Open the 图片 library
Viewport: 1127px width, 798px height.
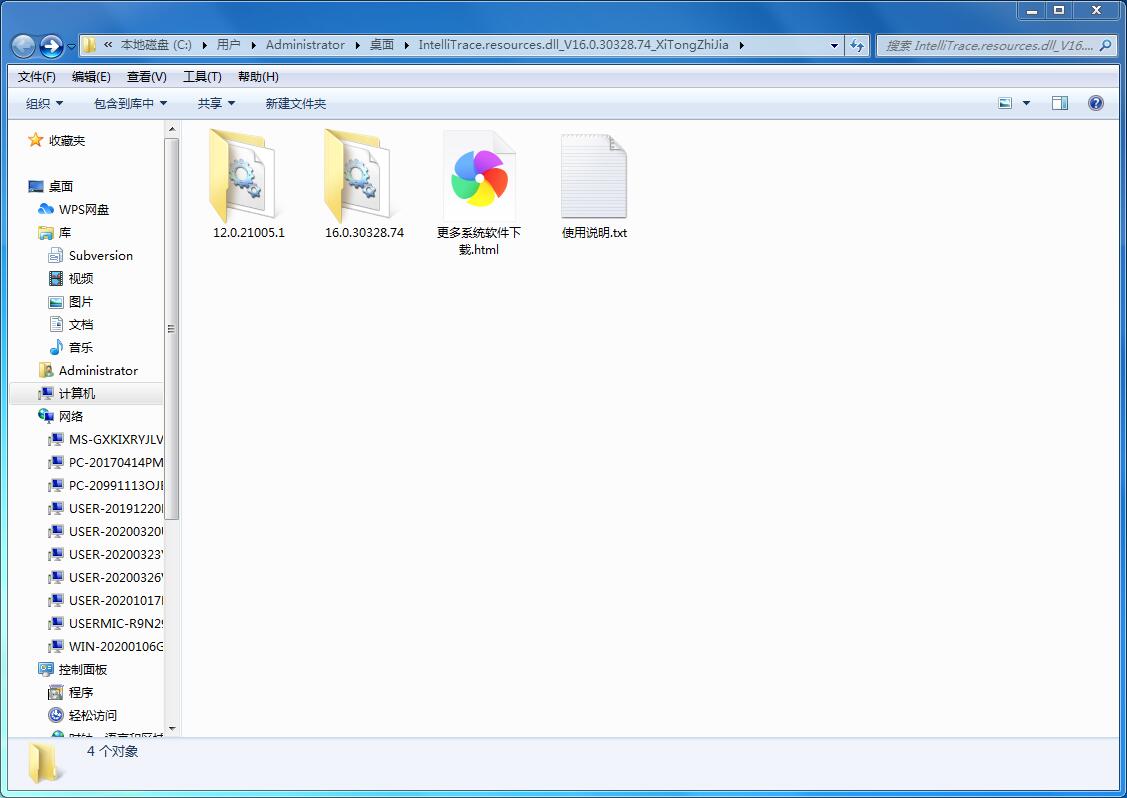pos(80,301)
